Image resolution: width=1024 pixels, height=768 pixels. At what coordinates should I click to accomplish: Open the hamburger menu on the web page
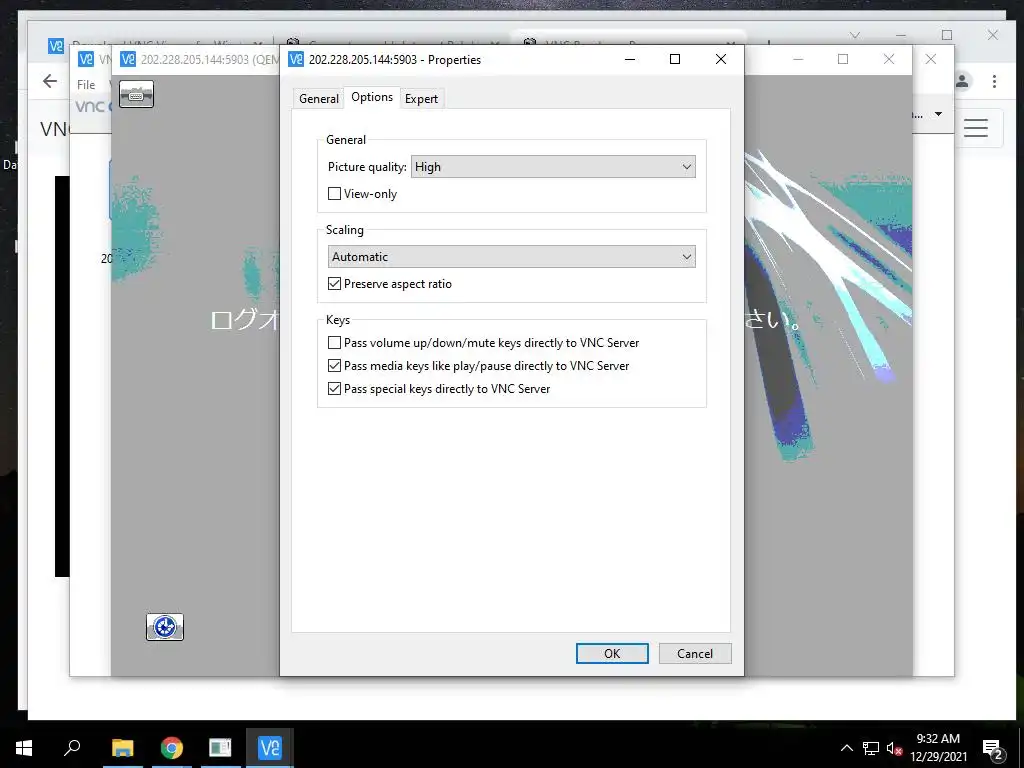tap(976, 127)
